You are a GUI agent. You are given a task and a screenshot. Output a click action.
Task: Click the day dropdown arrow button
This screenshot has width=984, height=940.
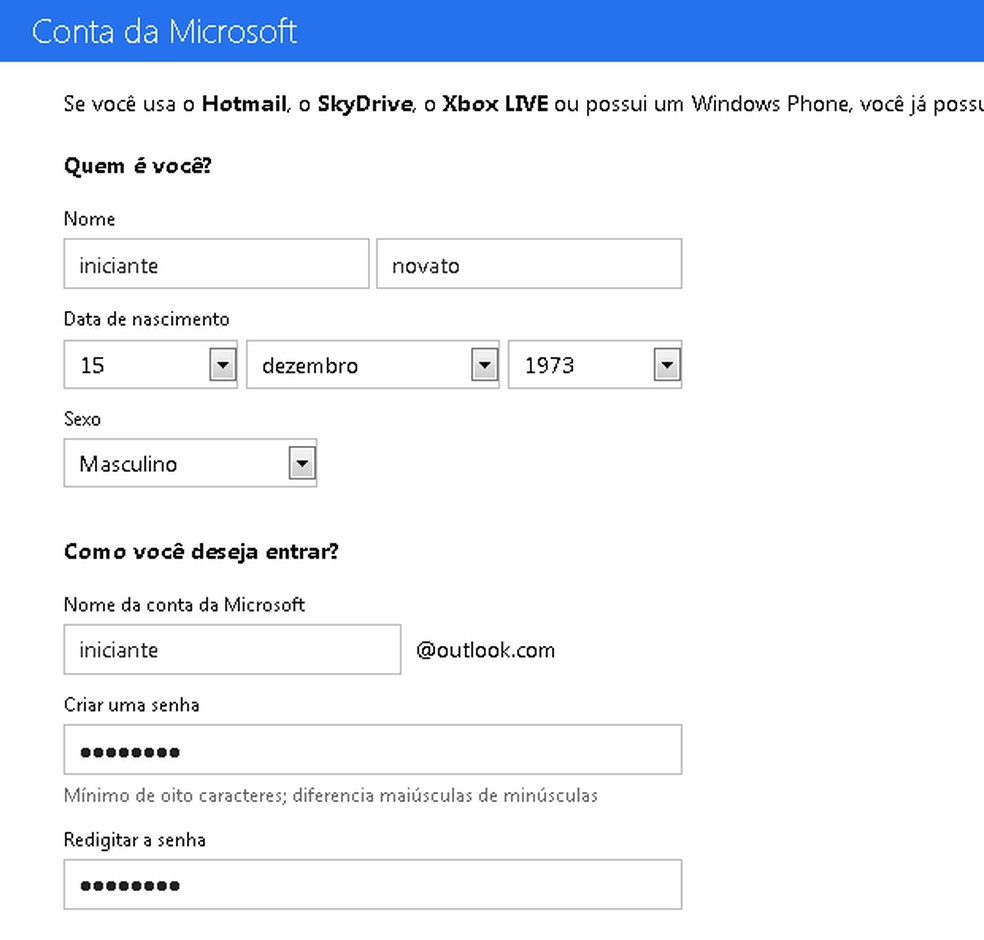pyautogui.click(x=222, y=366)
